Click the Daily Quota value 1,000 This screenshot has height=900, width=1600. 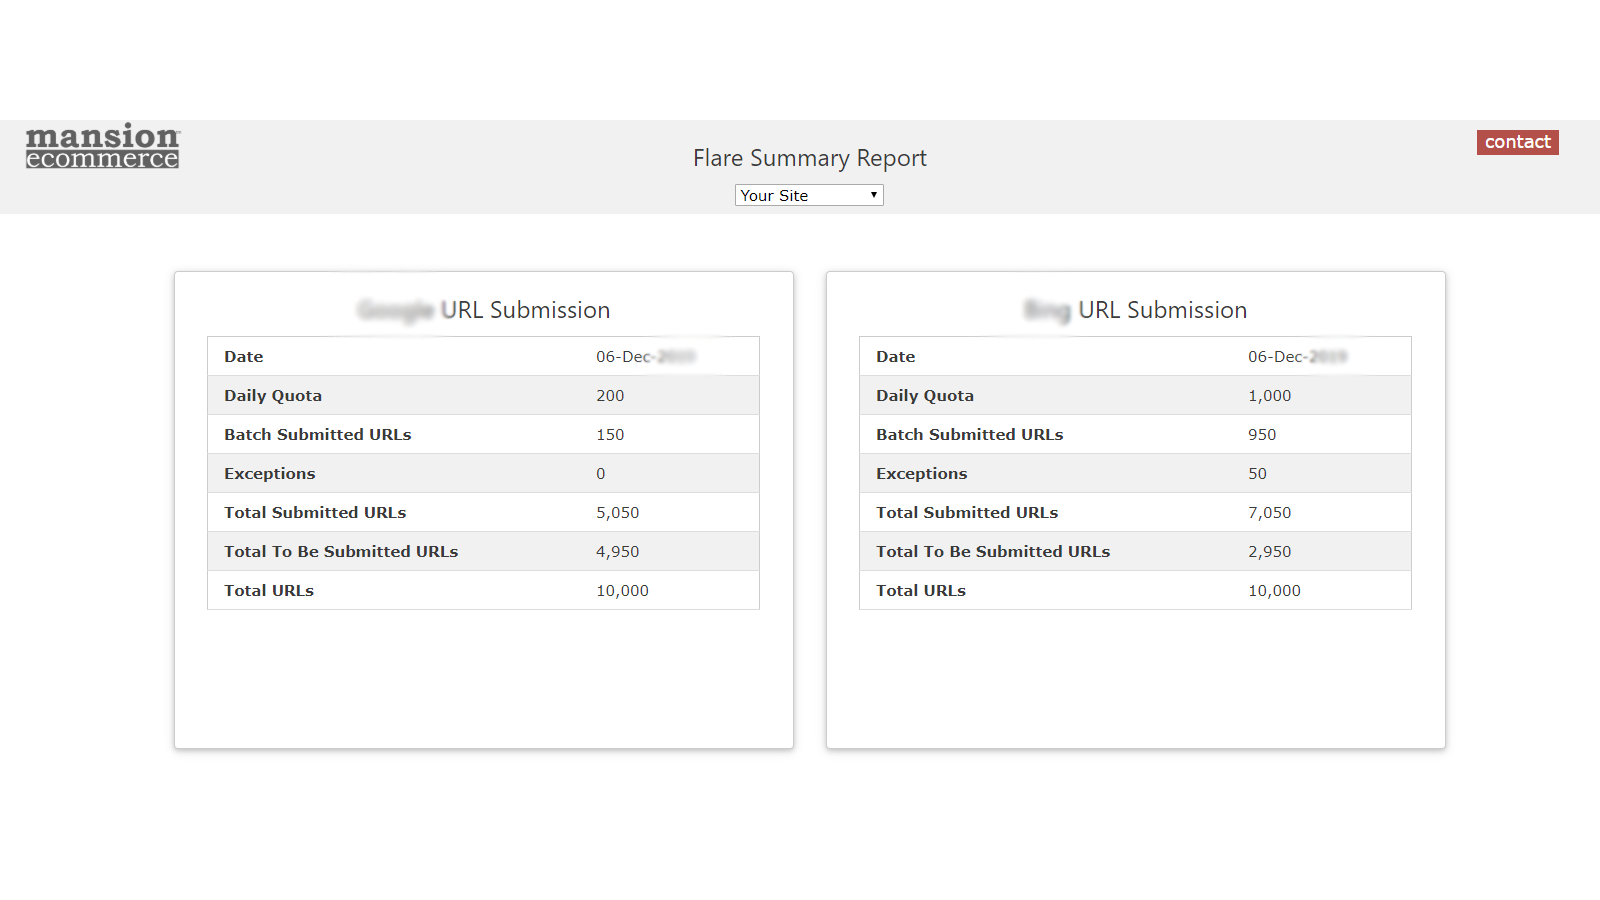pyautogui.click(x=1269, y=396)
